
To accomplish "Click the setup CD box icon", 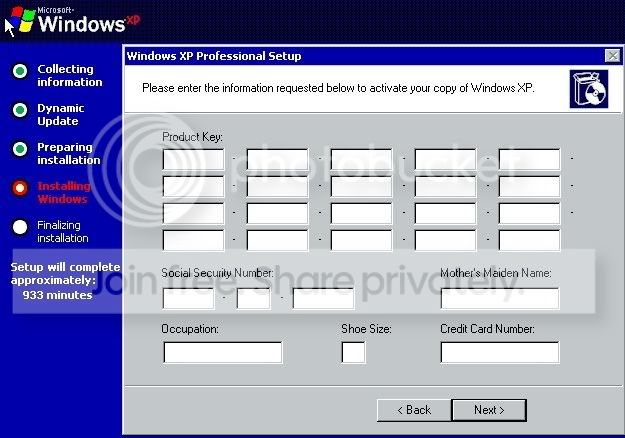I will tap(589, 89).
